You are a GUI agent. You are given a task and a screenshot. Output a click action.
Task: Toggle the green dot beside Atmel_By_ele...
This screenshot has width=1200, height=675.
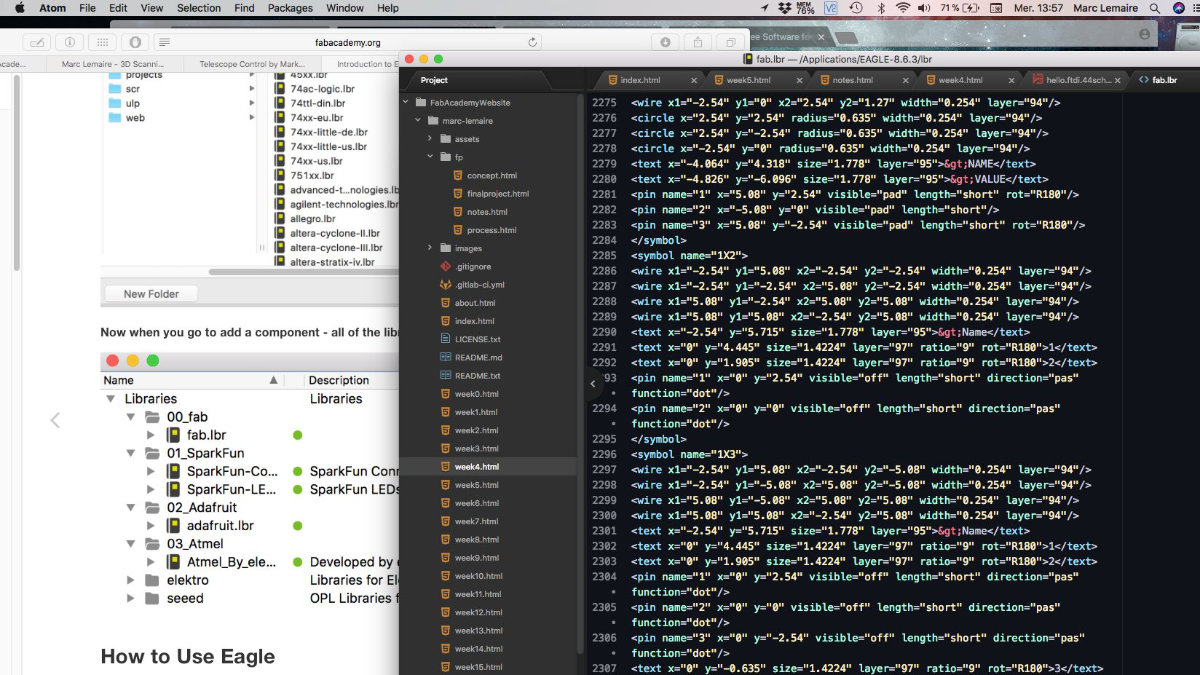[x=297, y=562]
